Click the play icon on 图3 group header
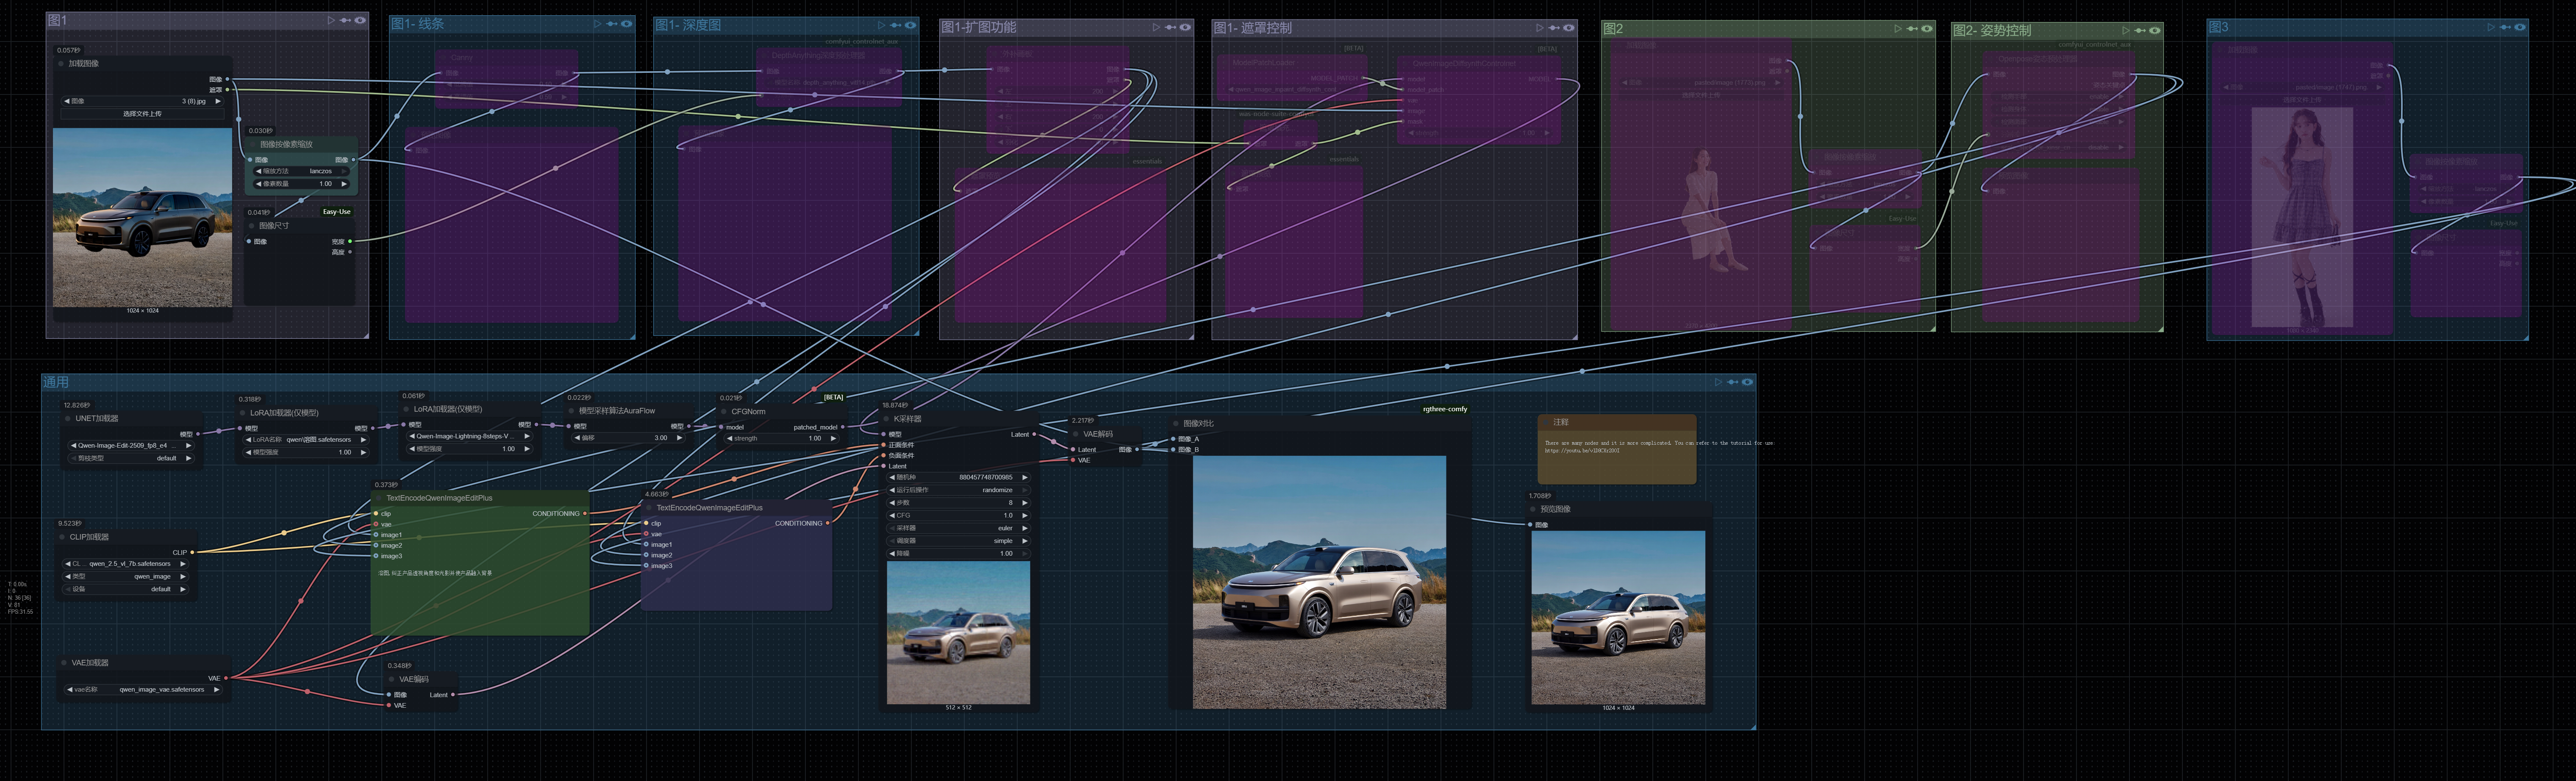Screen dimensions: 2576x781 click(x=2491, y=27)
